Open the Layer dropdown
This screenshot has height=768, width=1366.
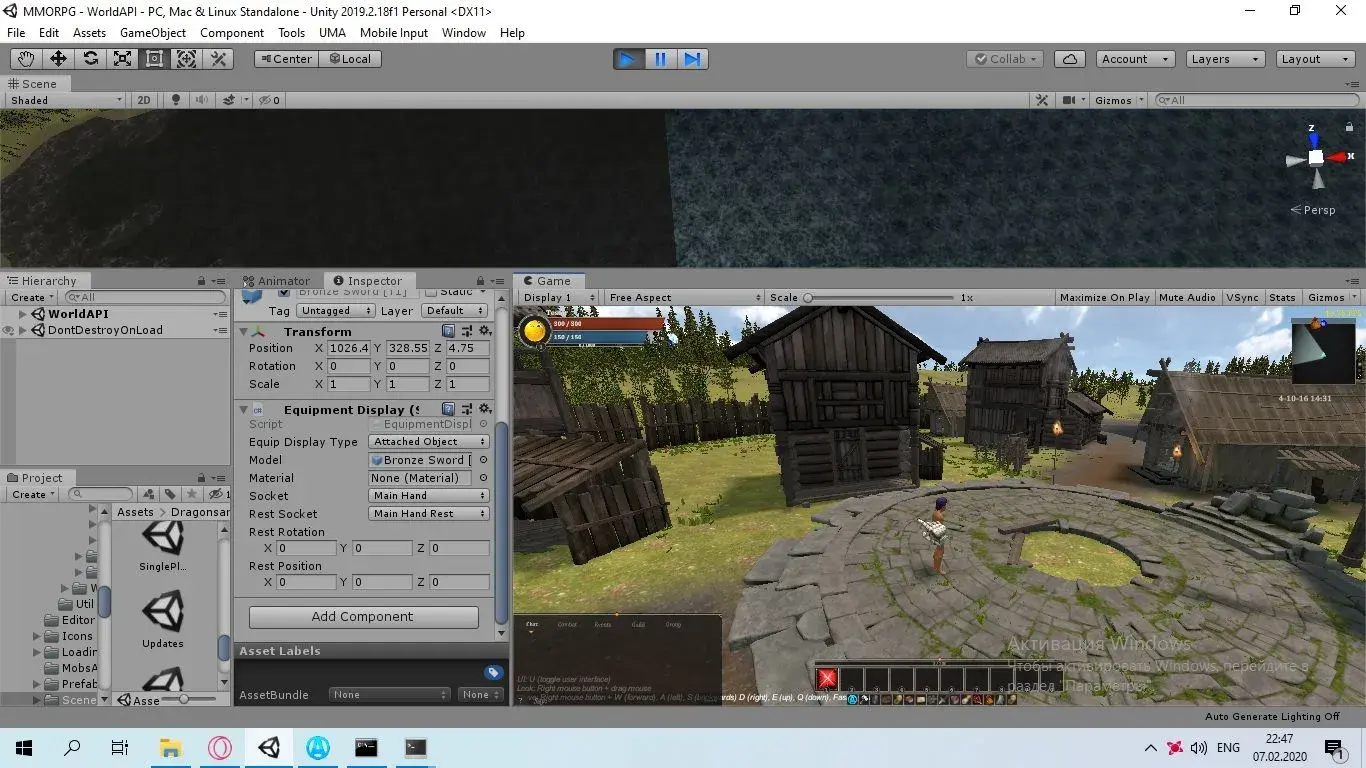click(x=454, y=311)
